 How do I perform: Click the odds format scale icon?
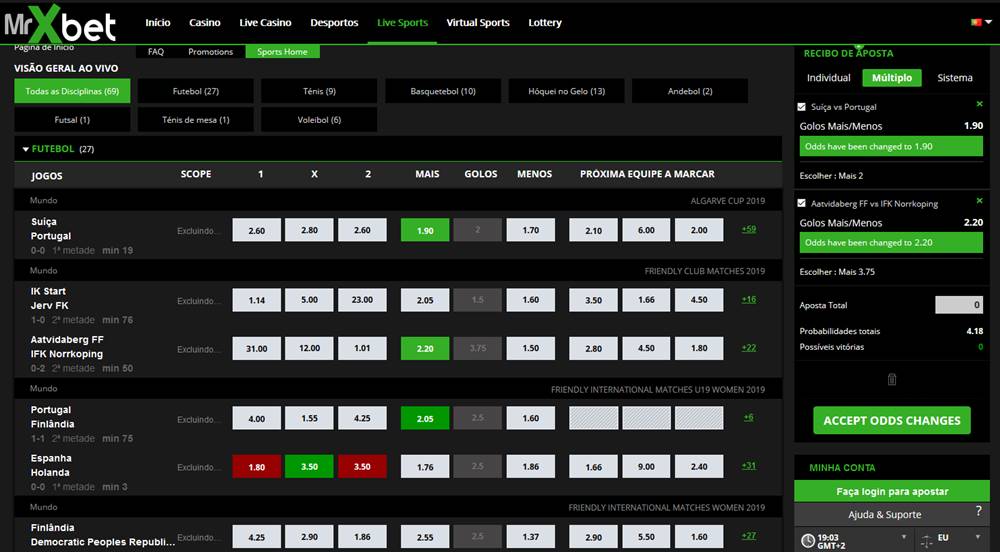pos(925,540)
